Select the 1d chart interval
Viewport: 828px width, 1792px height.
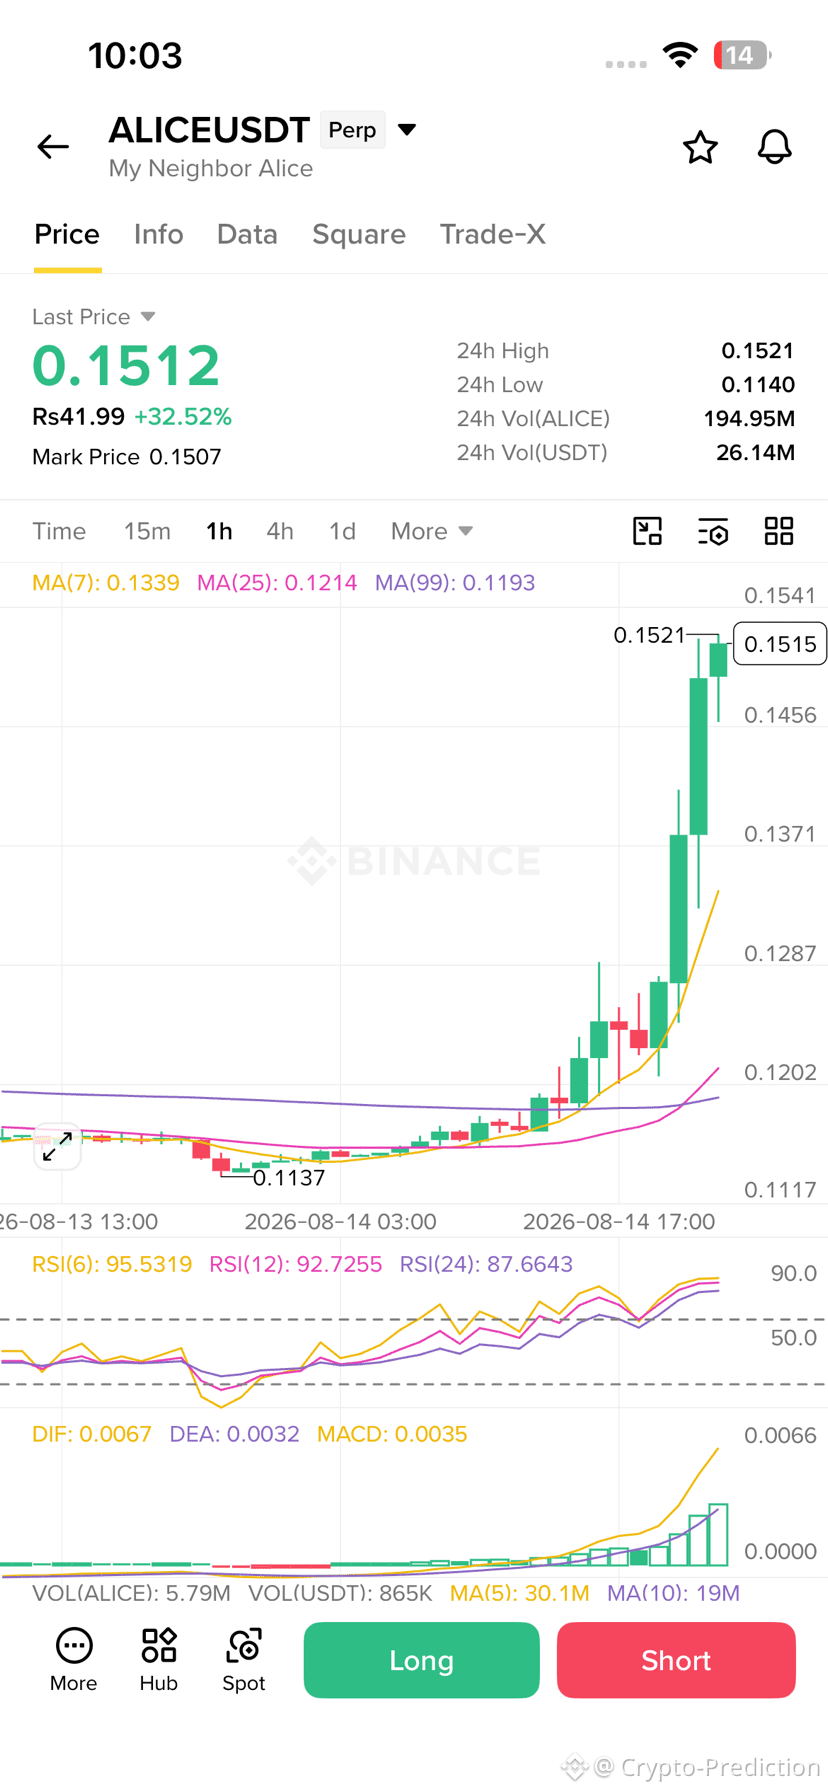[342, 531]
